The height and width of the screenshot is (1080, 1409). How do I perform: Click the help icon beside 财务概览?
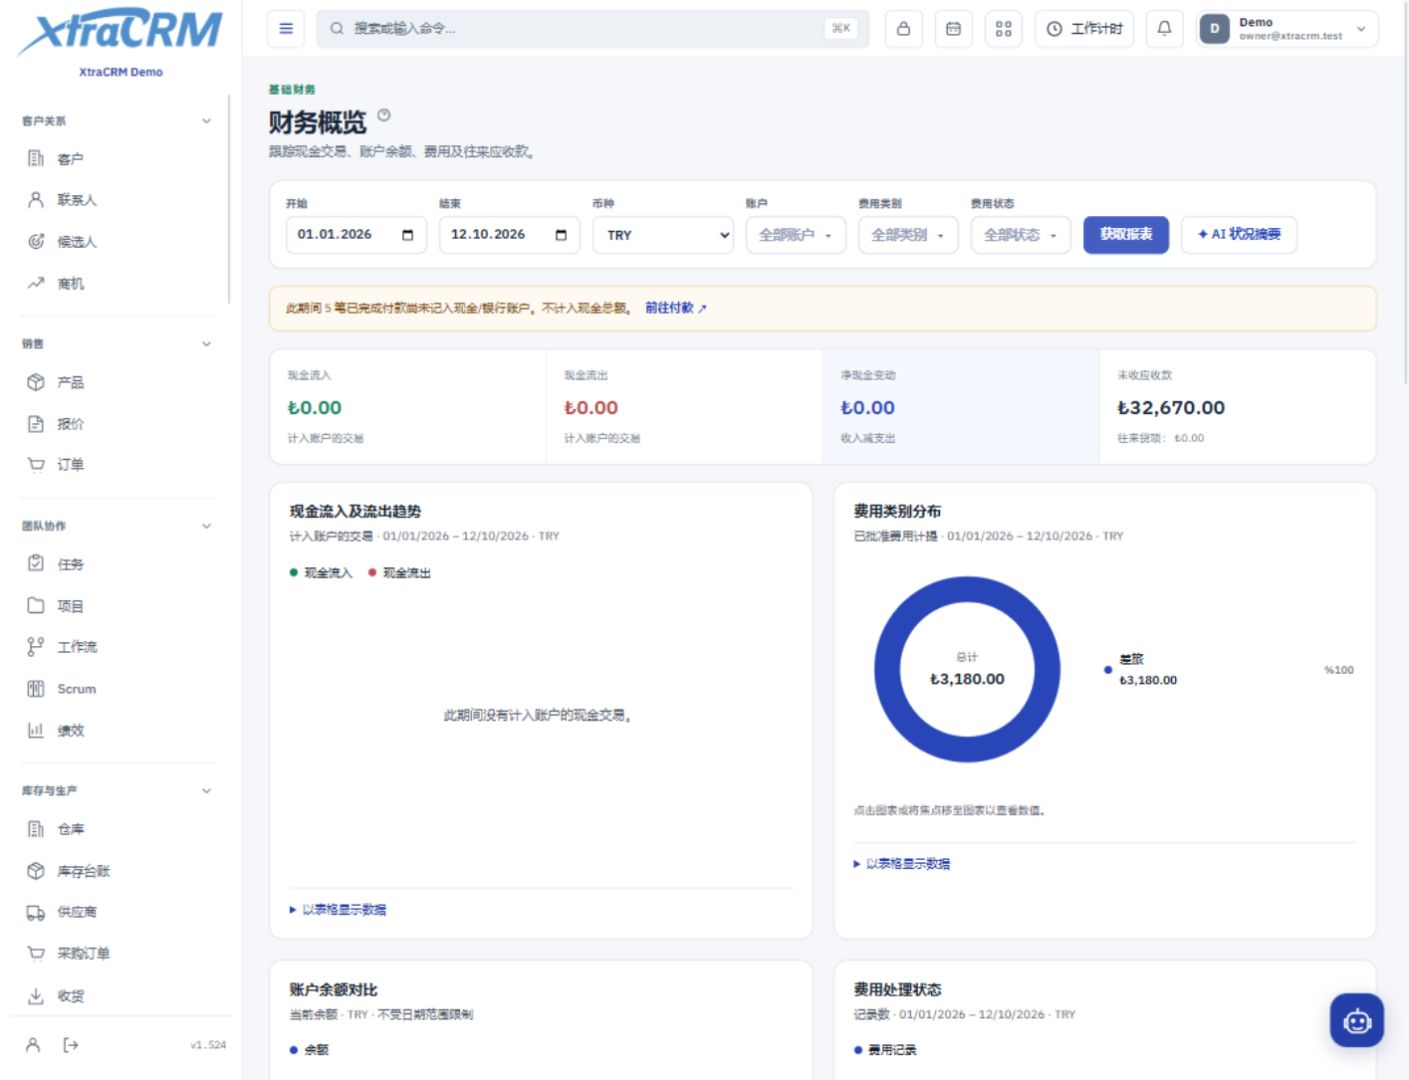pos(384,115)
